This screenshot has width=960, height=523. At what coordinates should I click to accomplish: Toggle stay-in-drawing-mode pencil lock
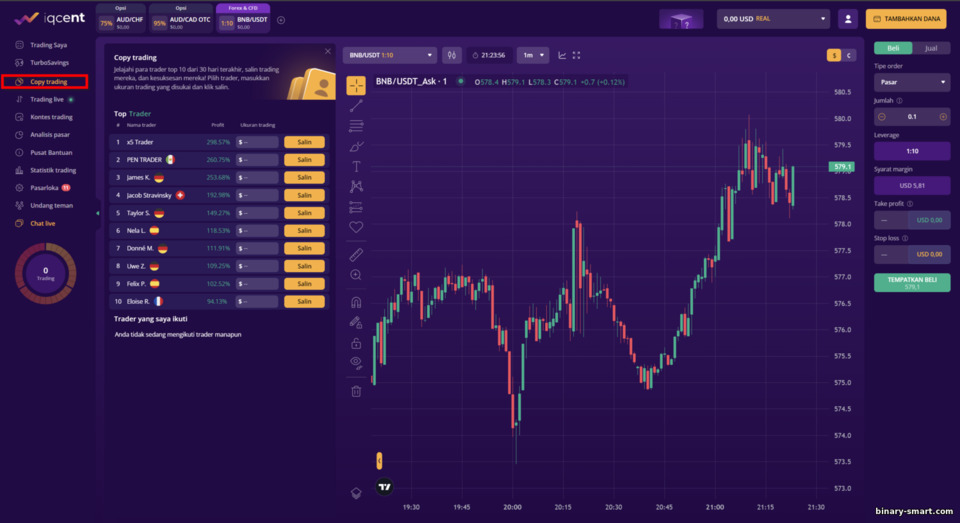coord(356,322)
